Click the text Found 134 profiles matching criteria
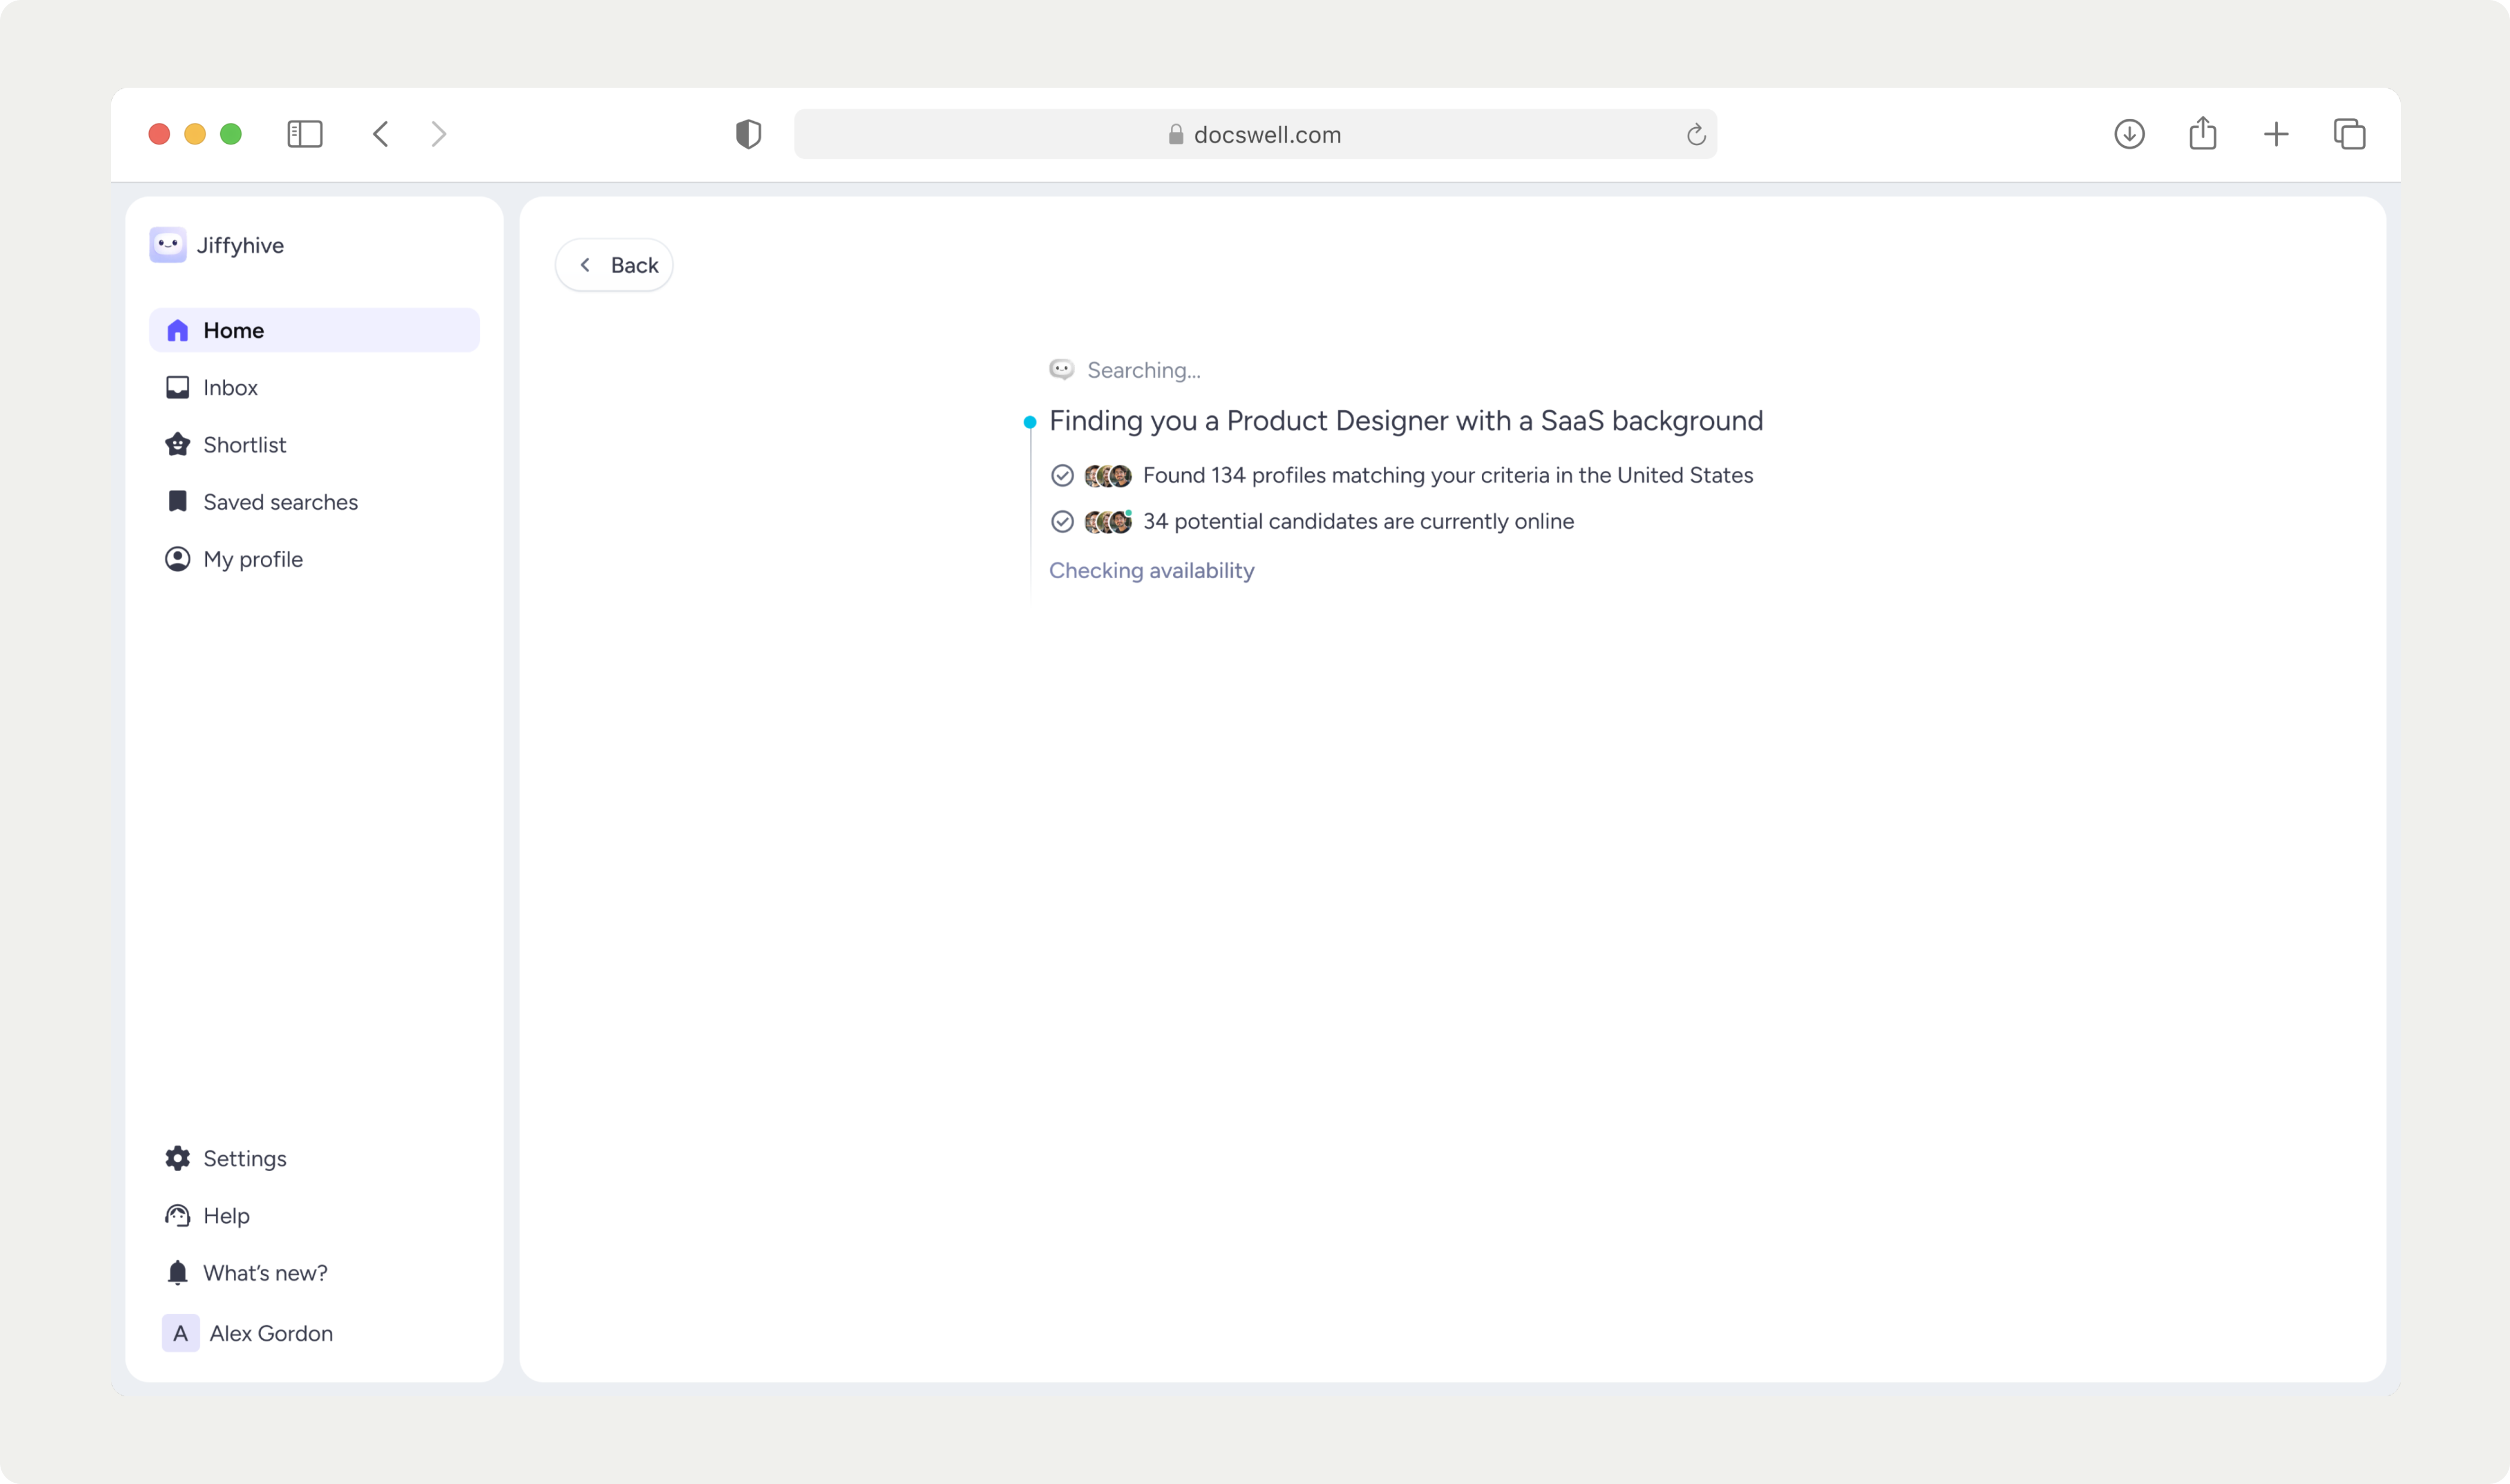Image resolution: width=2510 pixels, height=1484 pixels. click(x=1448, y=475)
